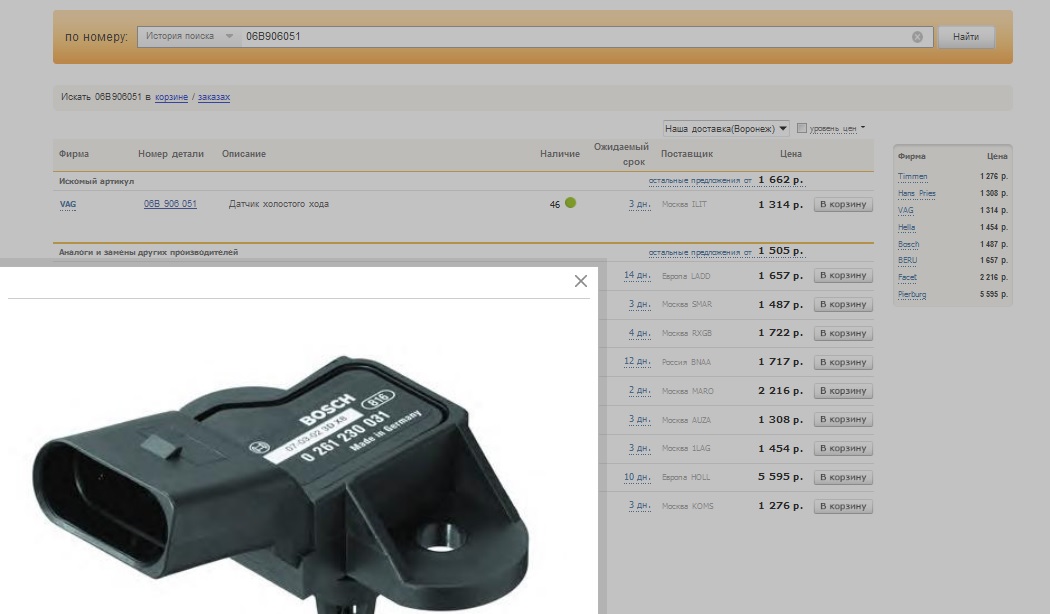
Task: Clear the search field with the X icon
Action: point(917,37)
